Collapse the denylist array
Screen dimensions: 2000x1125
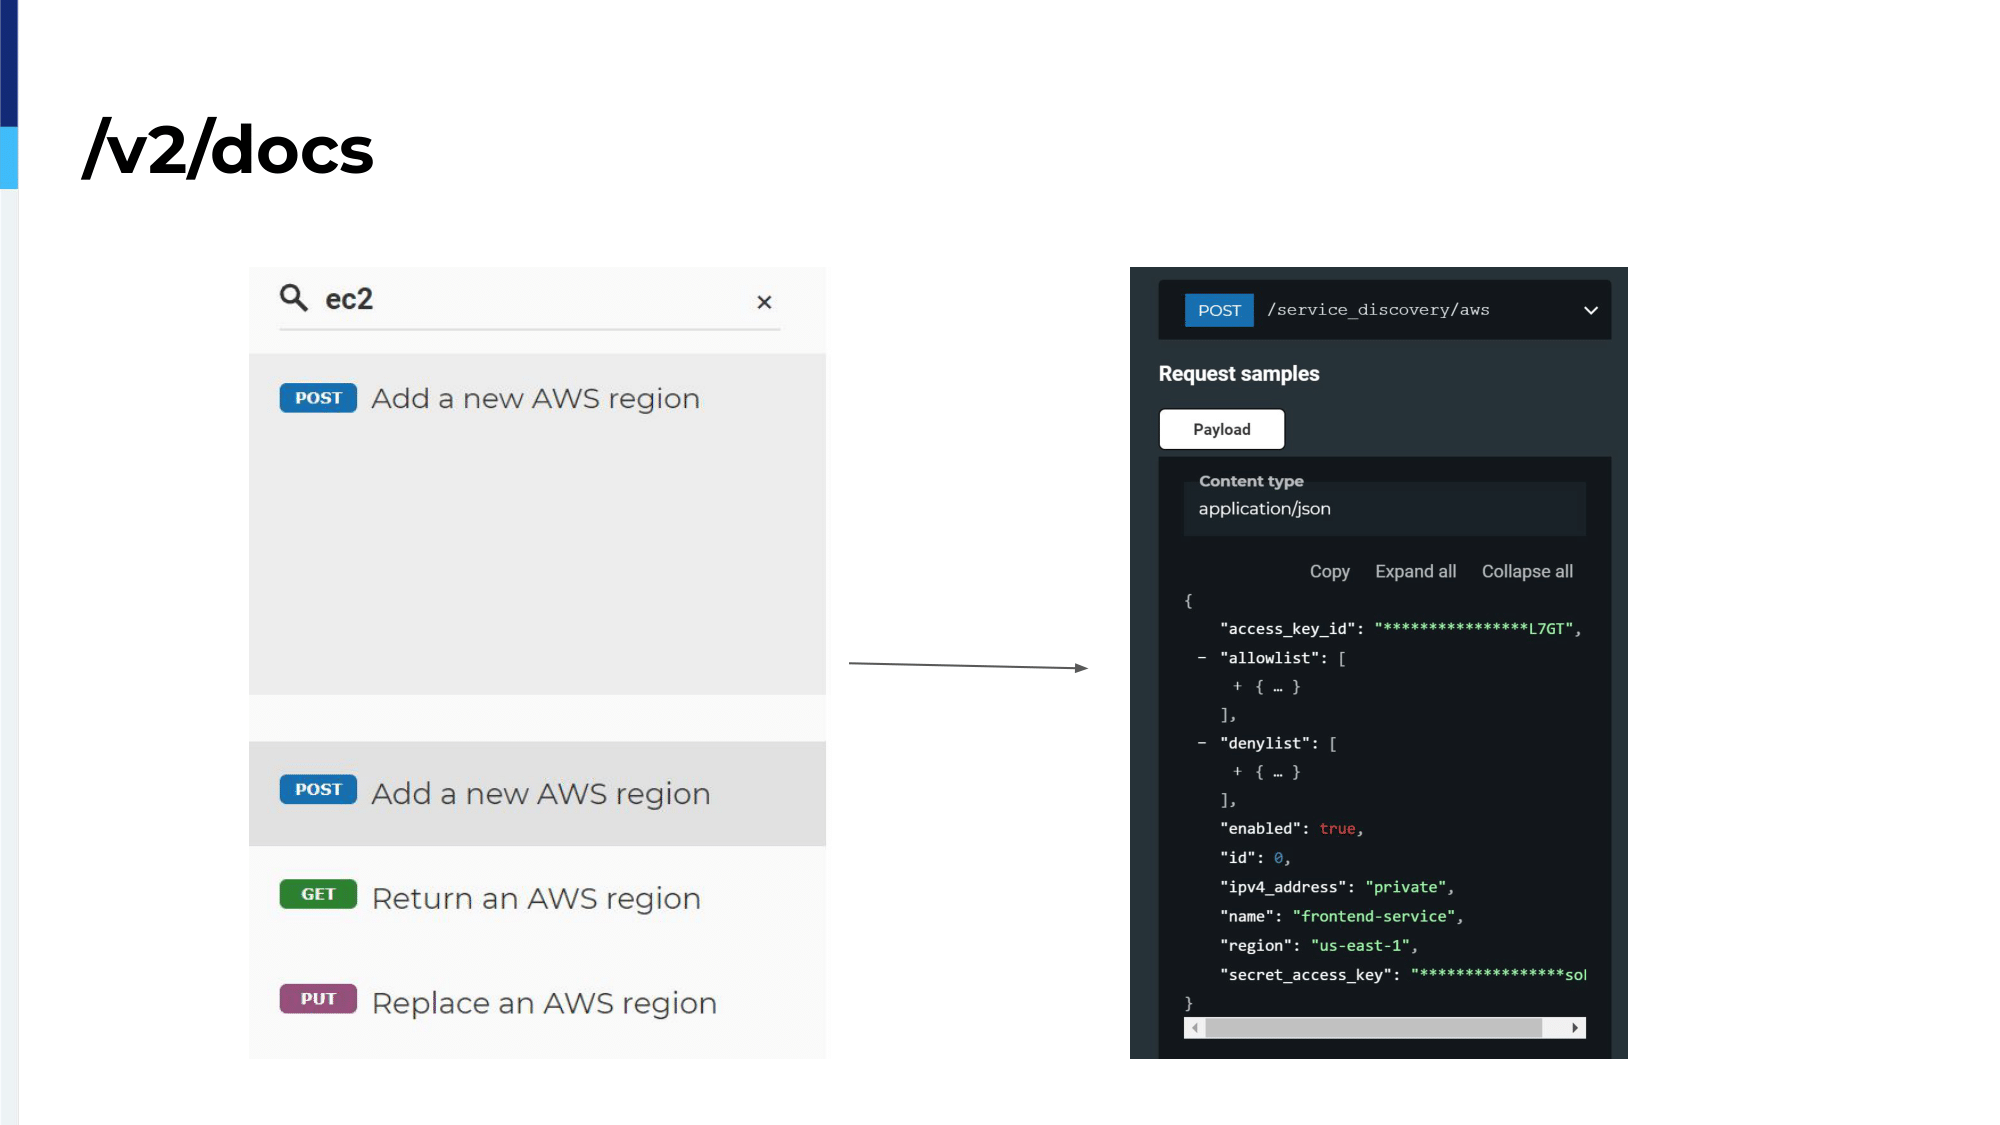click(1202, 743)
